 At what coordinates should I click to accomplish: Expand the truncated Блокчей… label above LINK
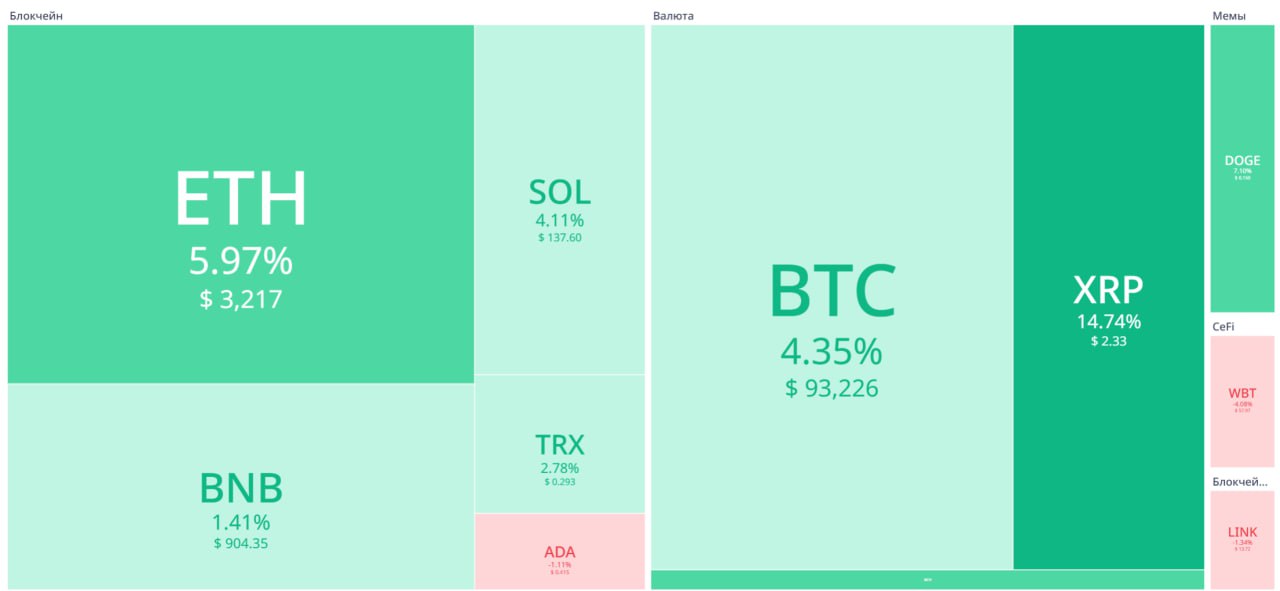pyautogui.click(x=1240, y=482)
